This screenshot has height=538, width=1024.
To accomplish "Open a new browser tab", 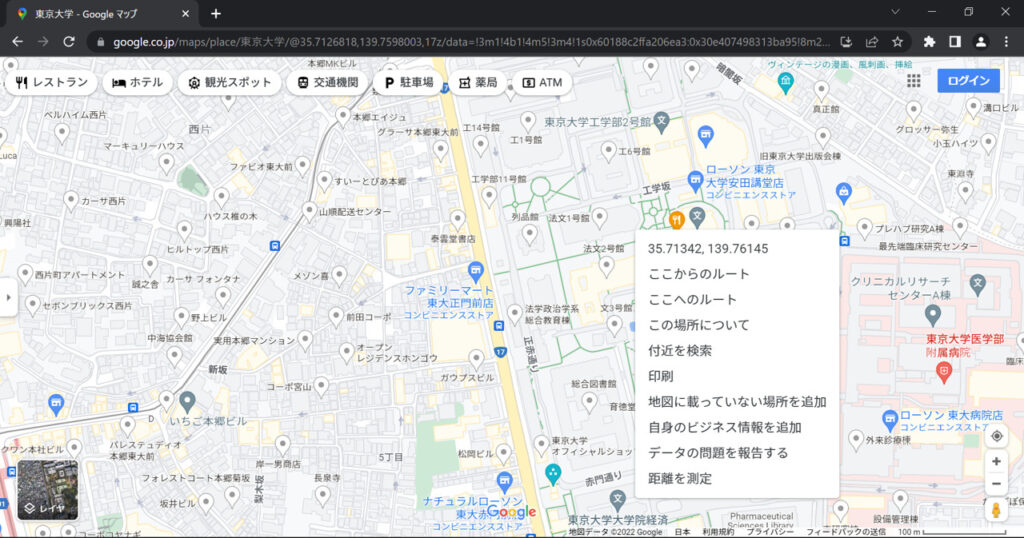I will pyautogui.click(x=216, y=13).
